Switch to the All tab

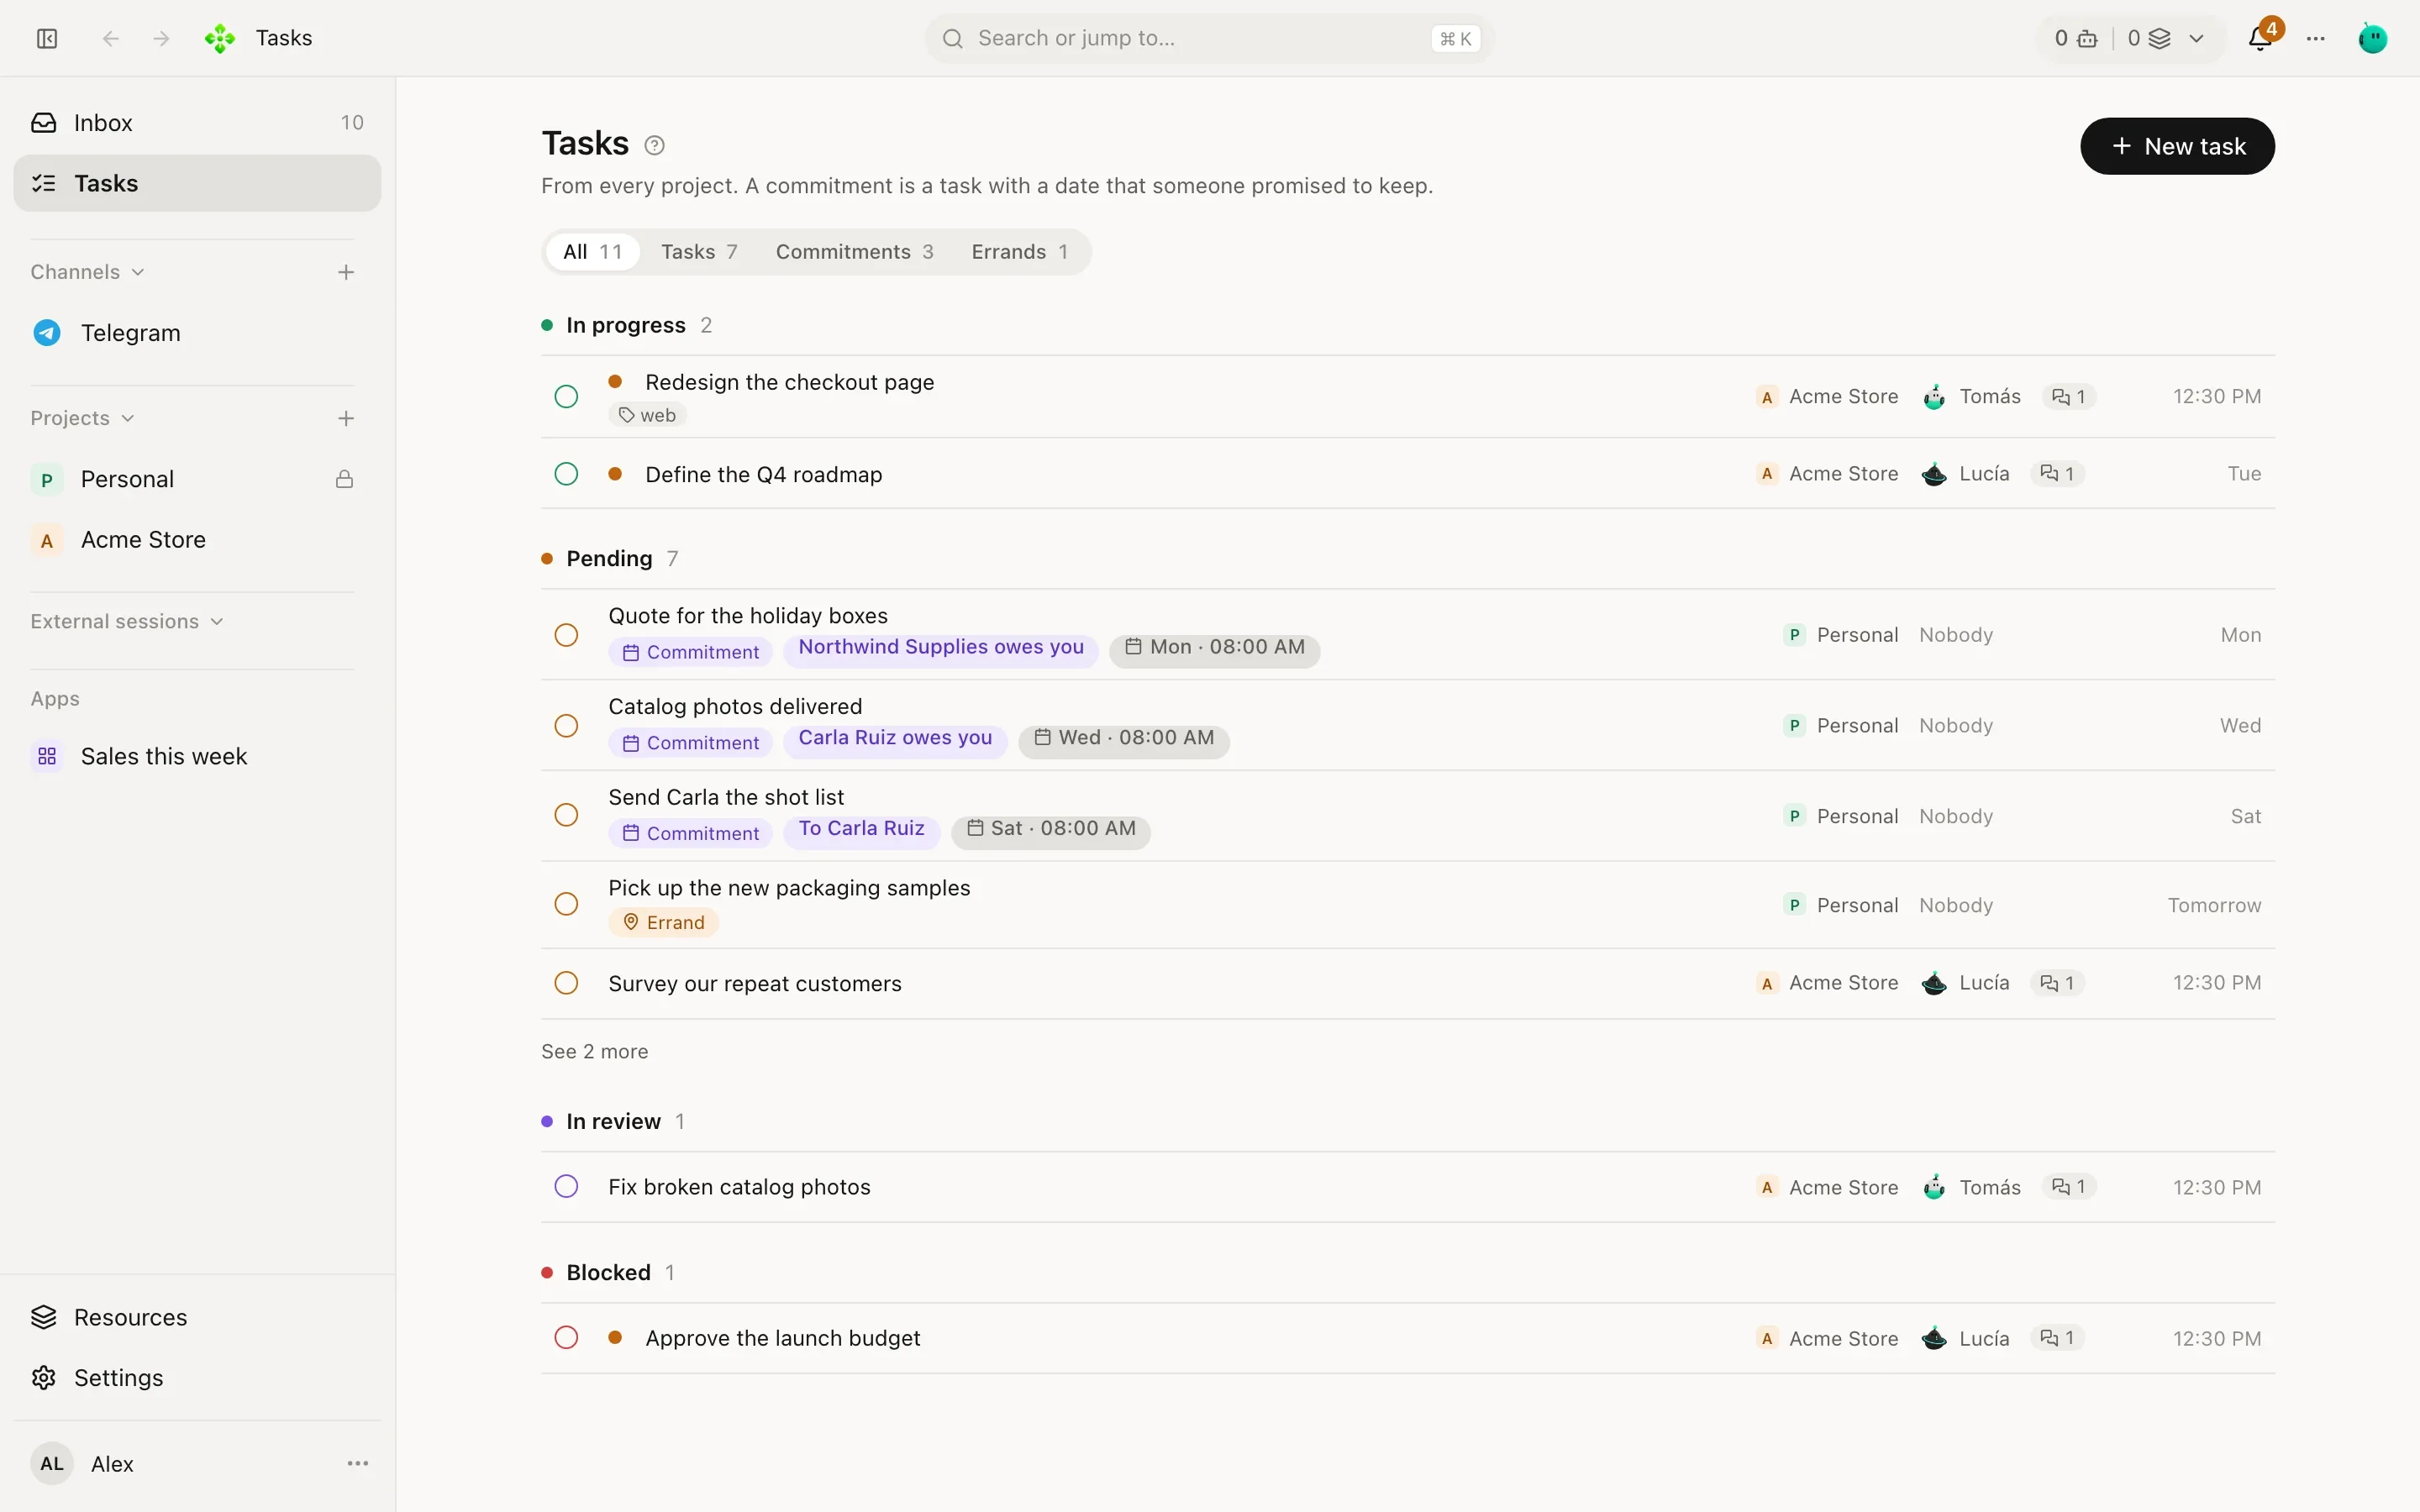[593, 252]
